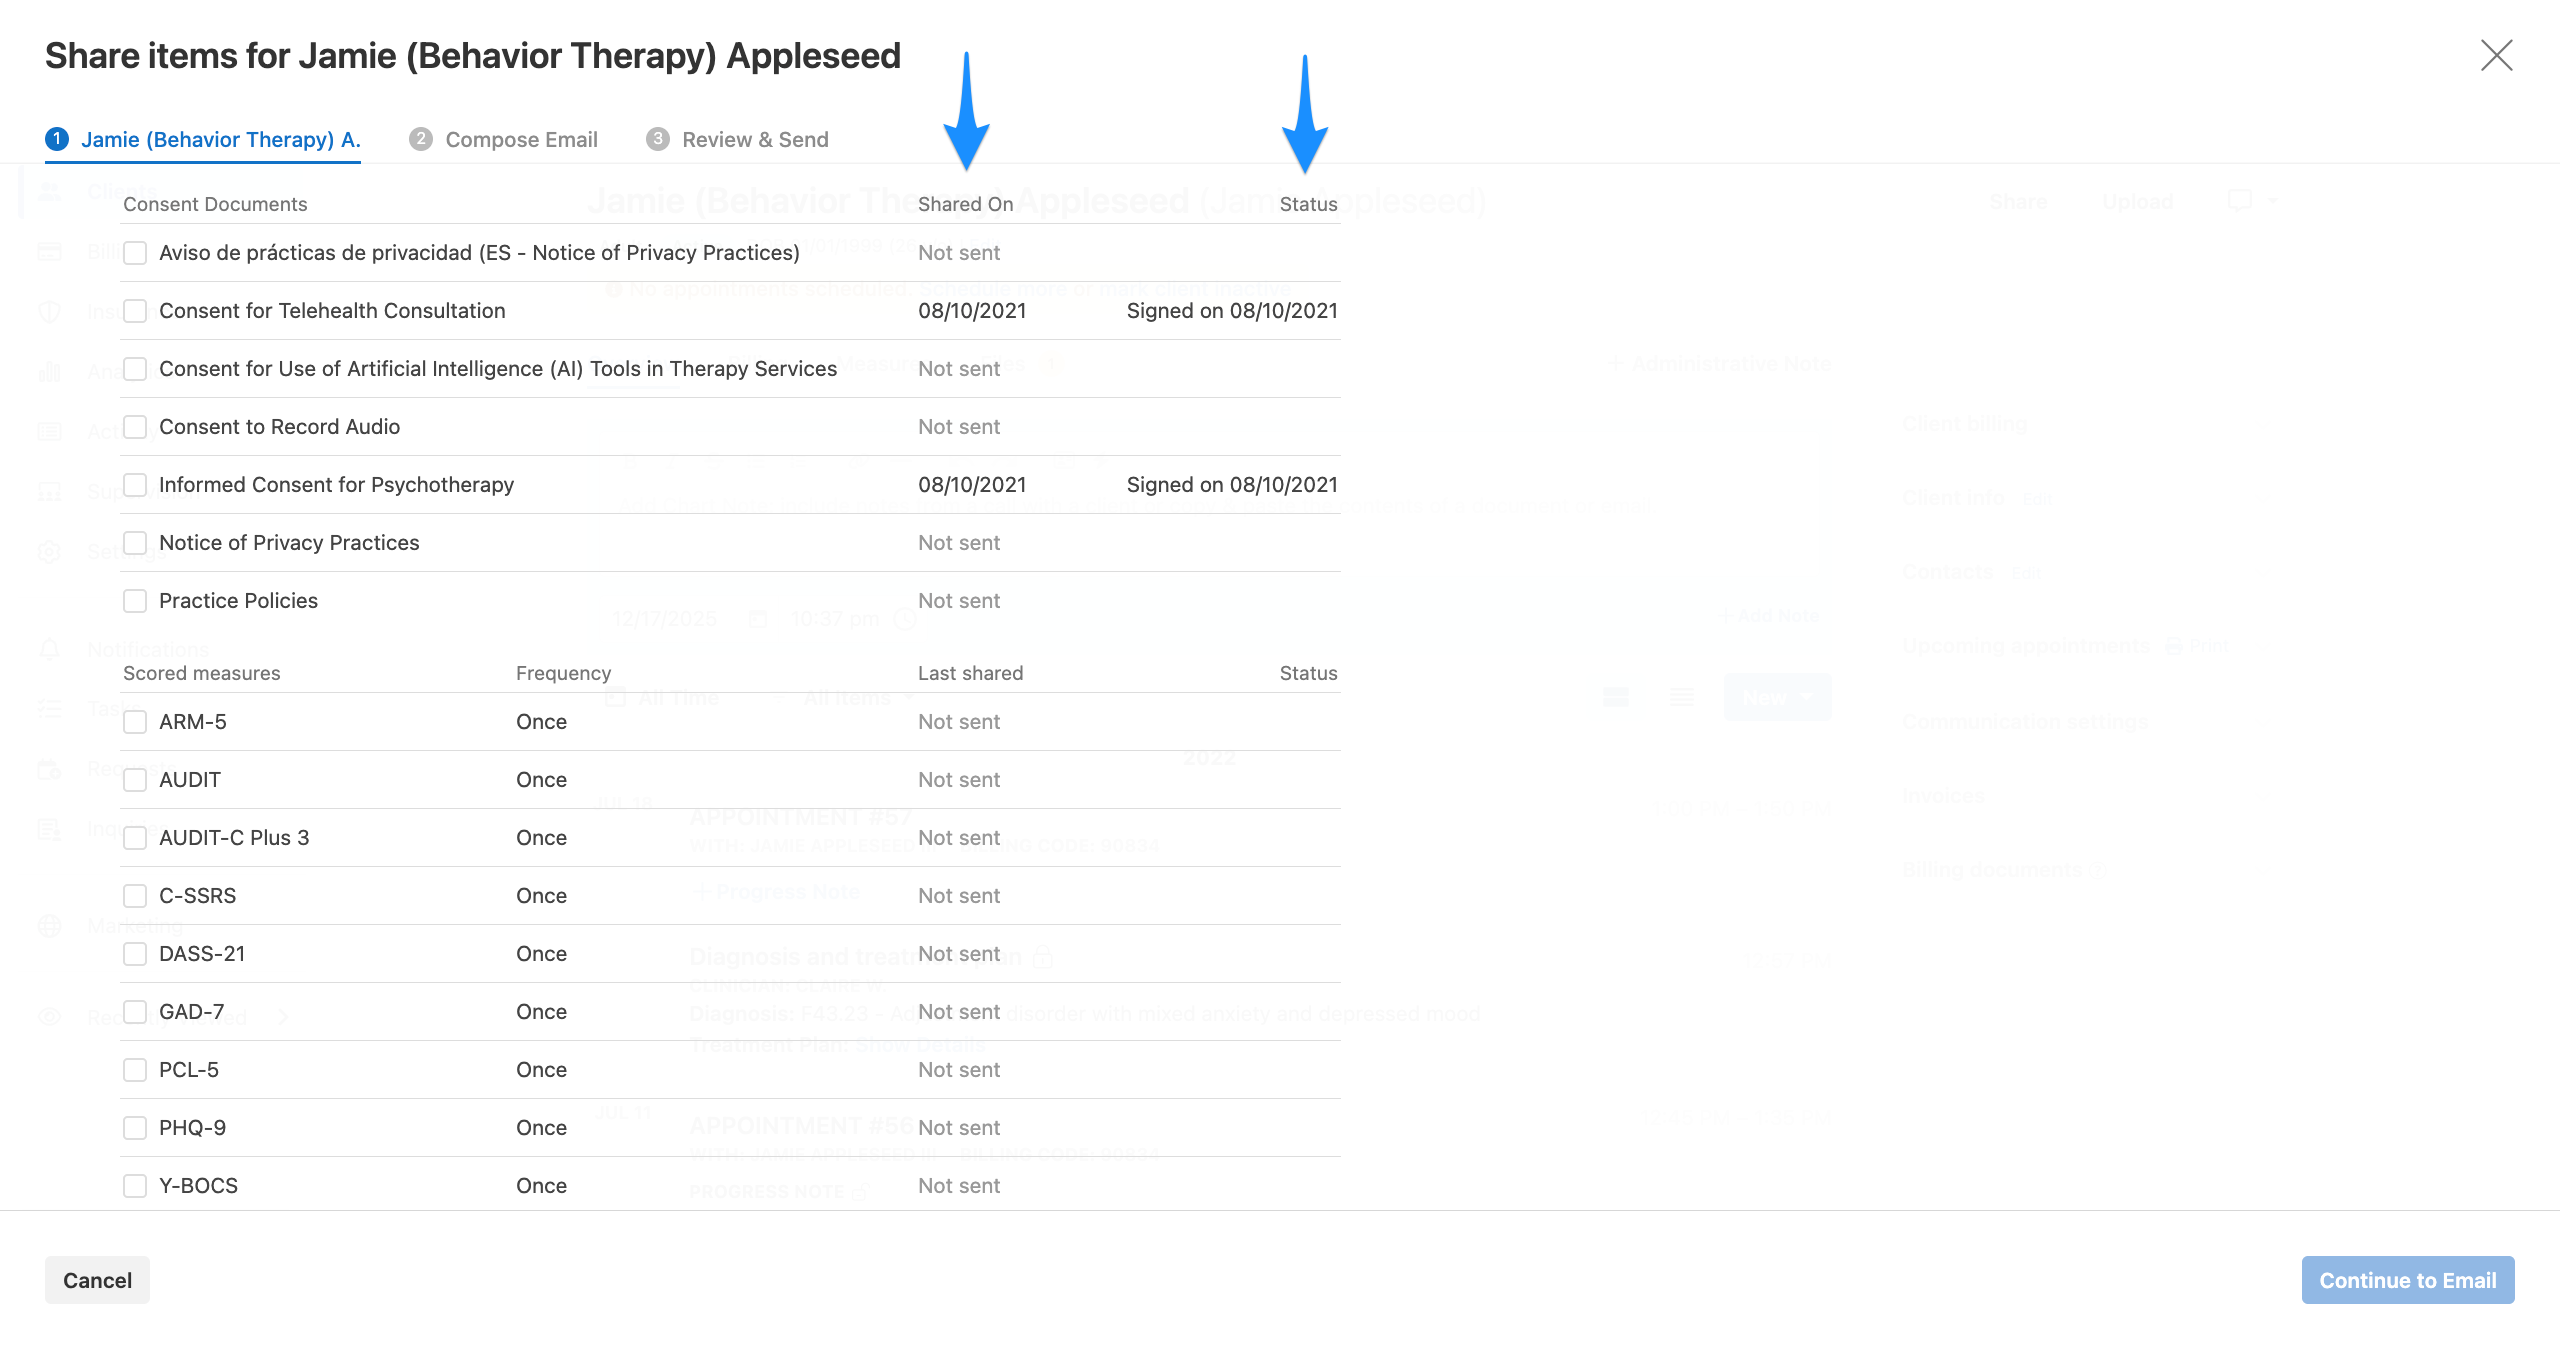Check Informed Consent for Psychotherapy
Screen dimensions: 2560x1349
[x=135, y=485]
